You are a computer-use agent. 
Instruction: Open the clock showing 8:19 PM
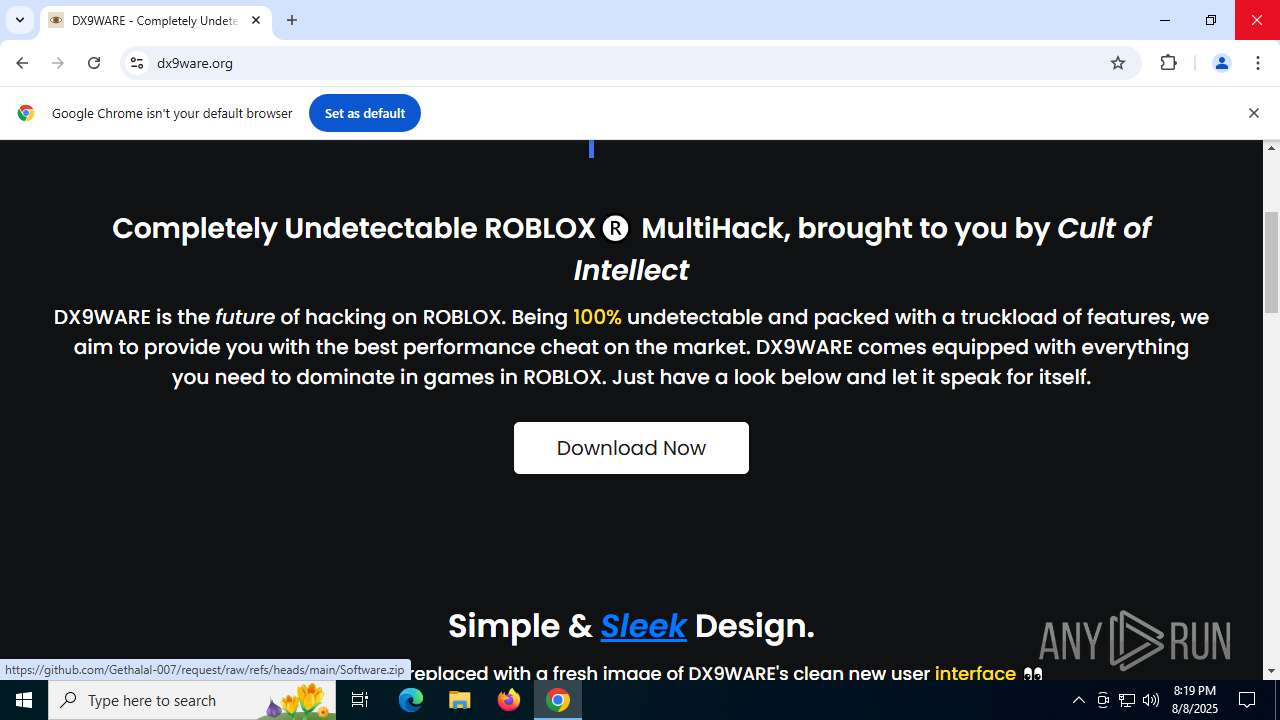pos(1194,700)
